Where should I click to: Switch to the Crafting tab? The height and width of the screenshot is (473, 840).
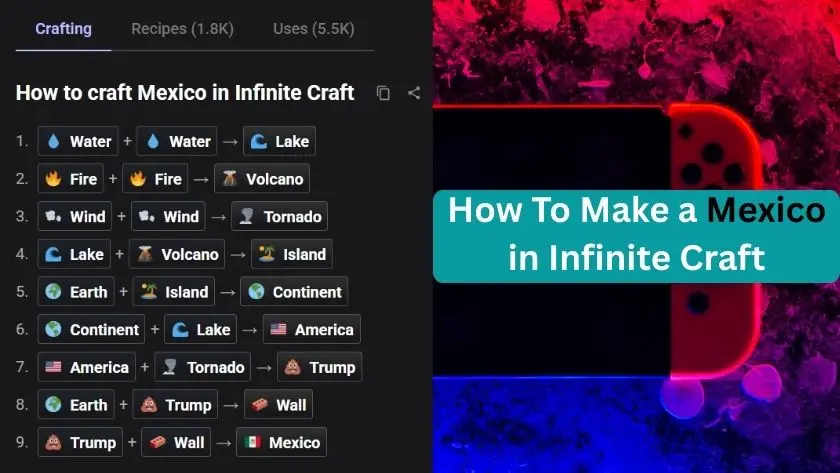point(63,29)
